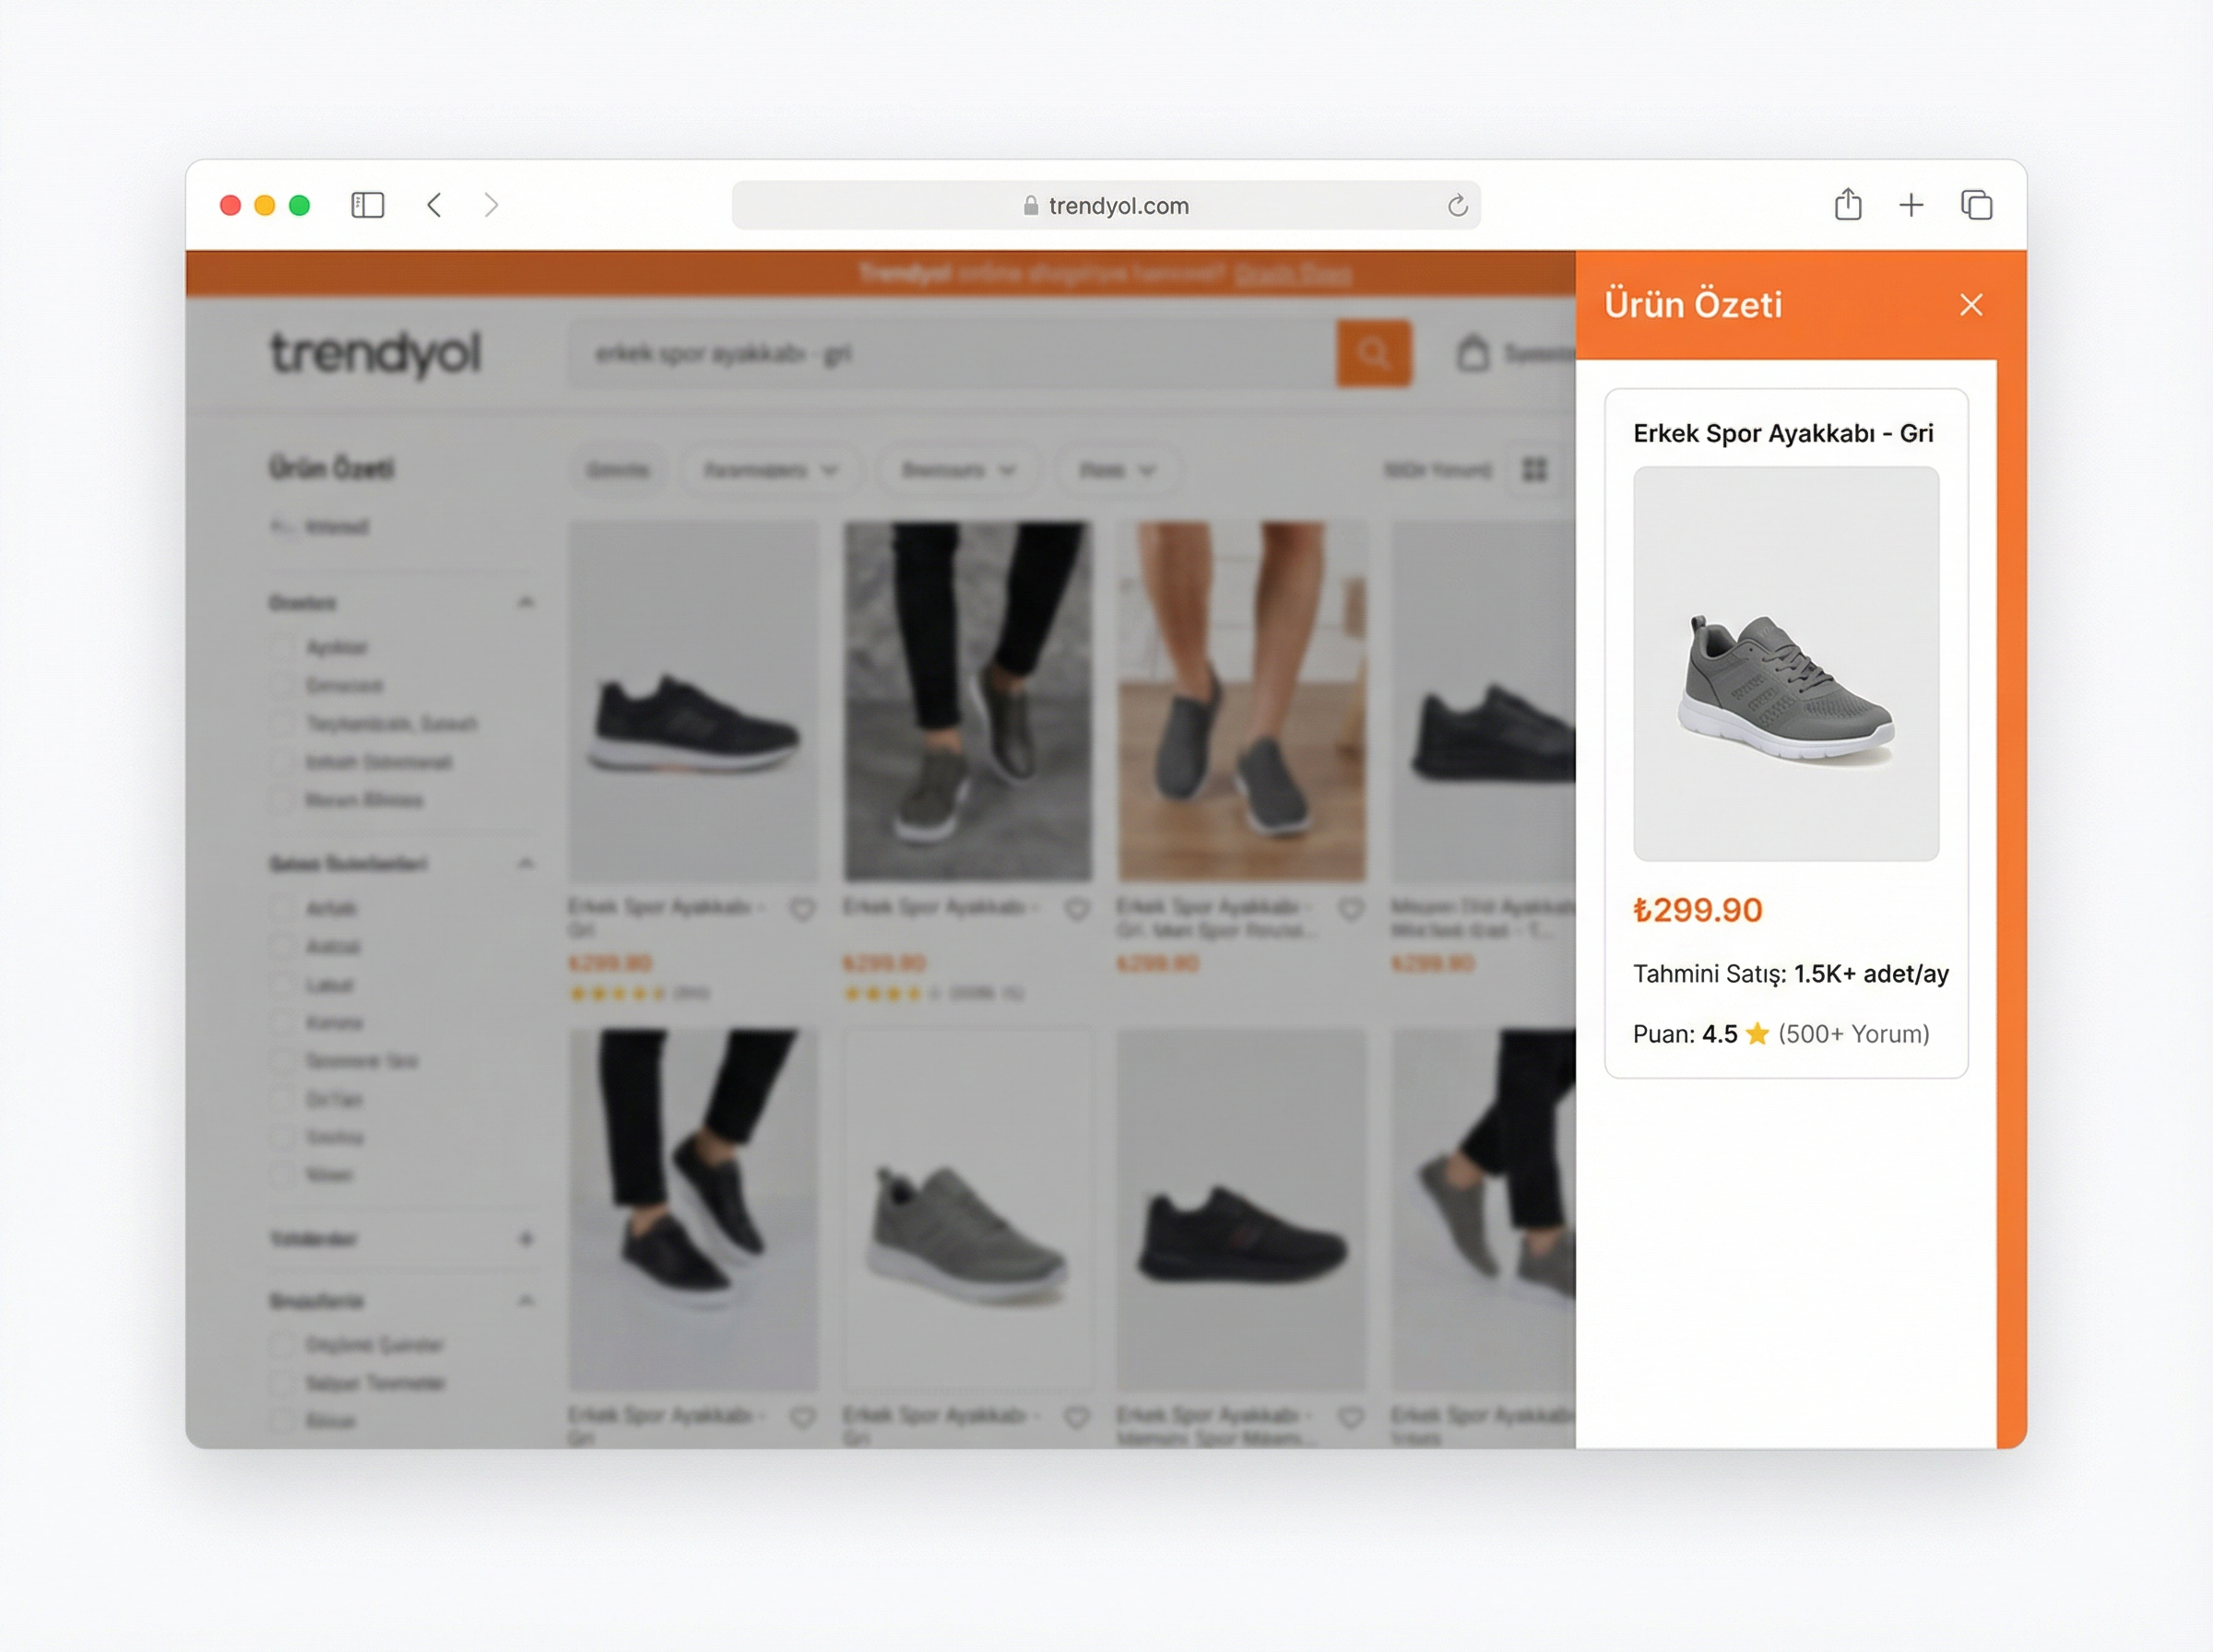Open the Safari sidebar toggle icon

coord(367,205)
